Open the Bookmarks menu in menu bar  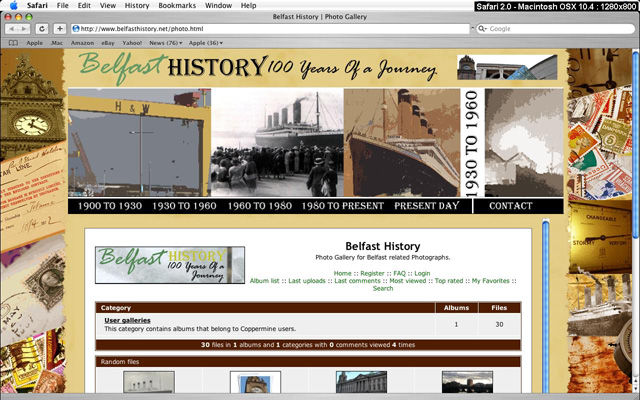(x=177, y=5)
